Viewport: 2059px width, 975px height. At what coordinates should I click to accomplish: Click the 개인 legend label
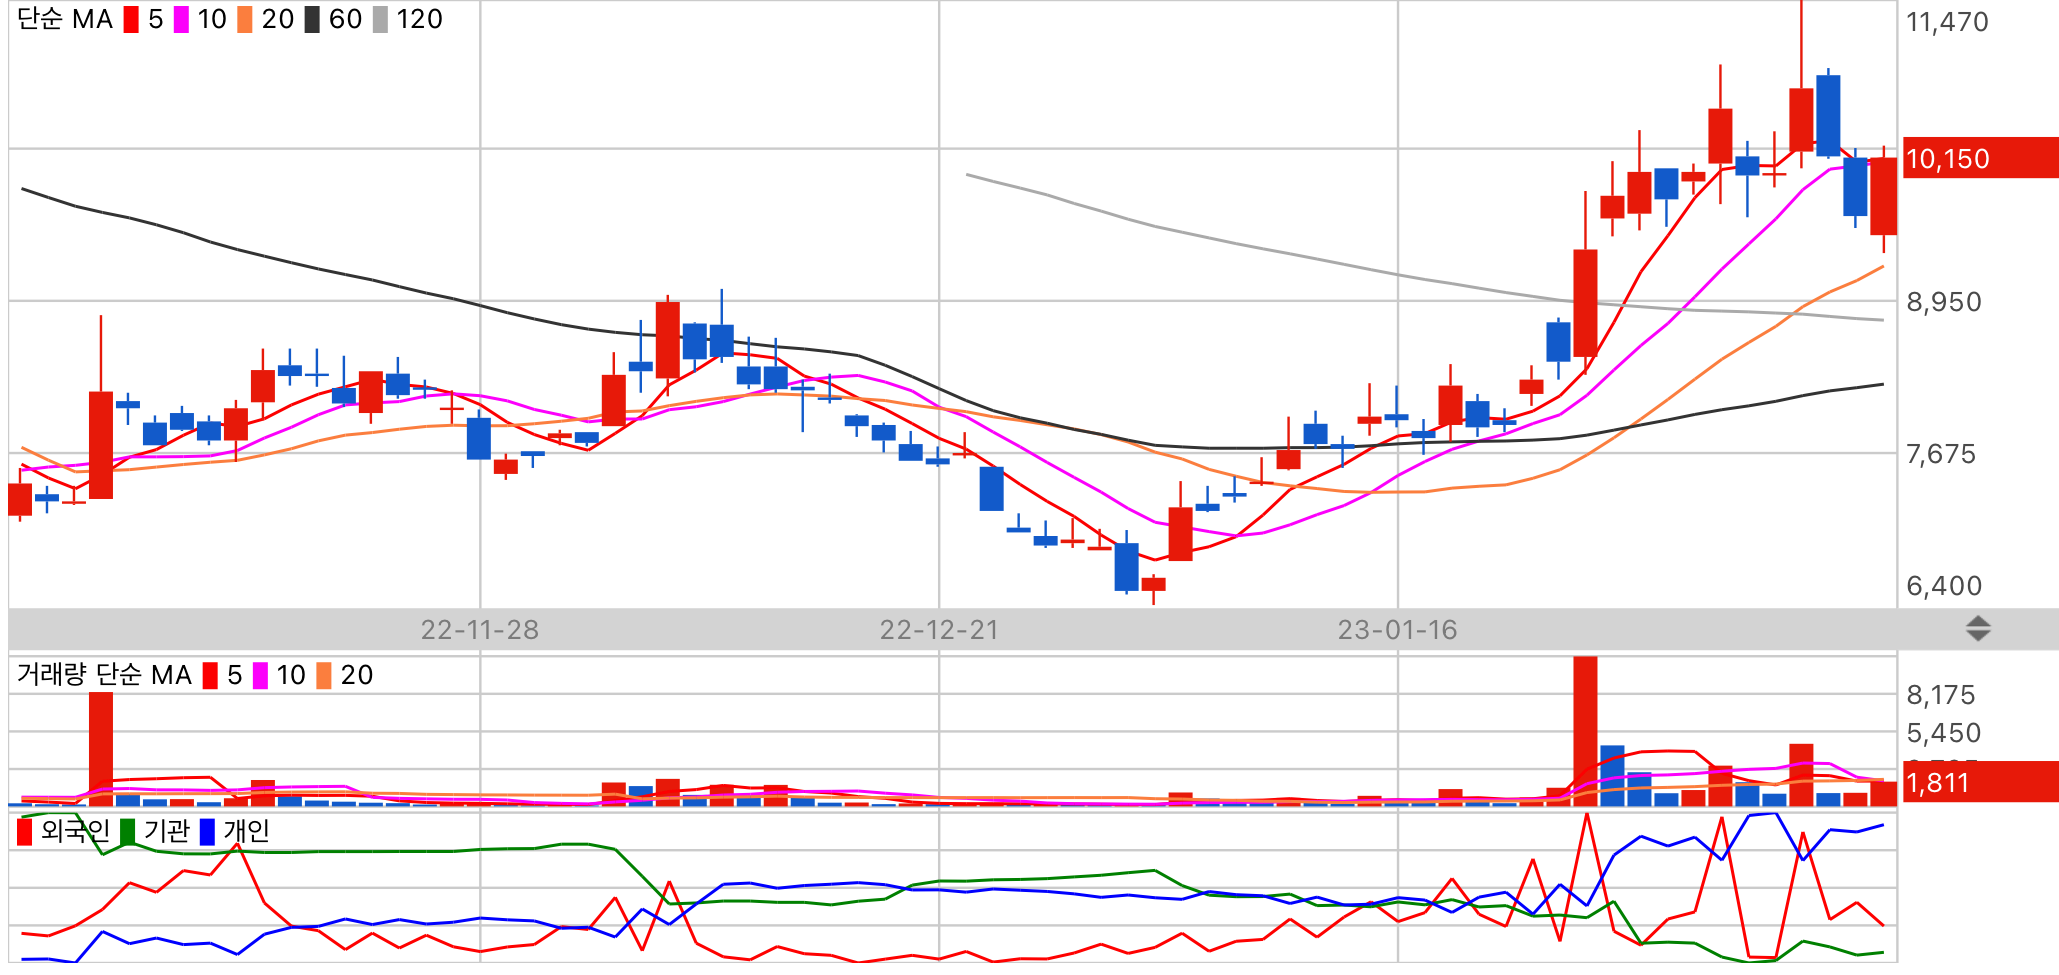[246, 831]
